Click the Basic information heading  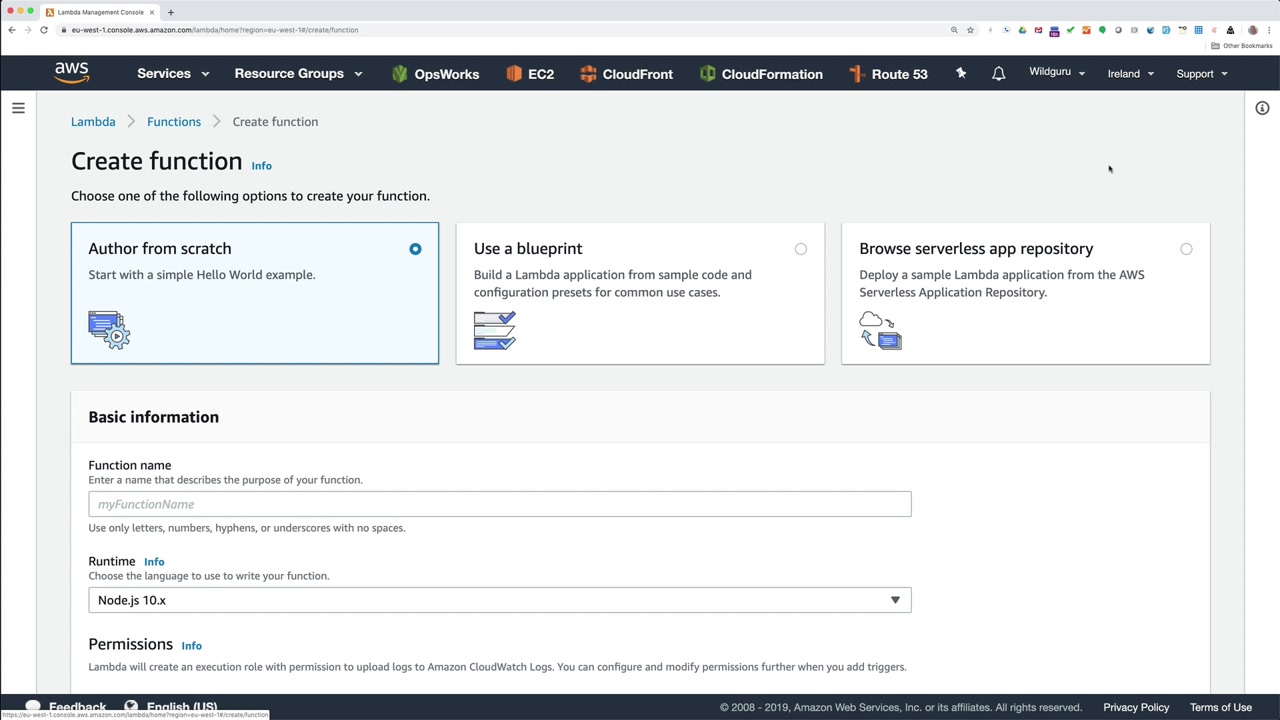(154, 417)
